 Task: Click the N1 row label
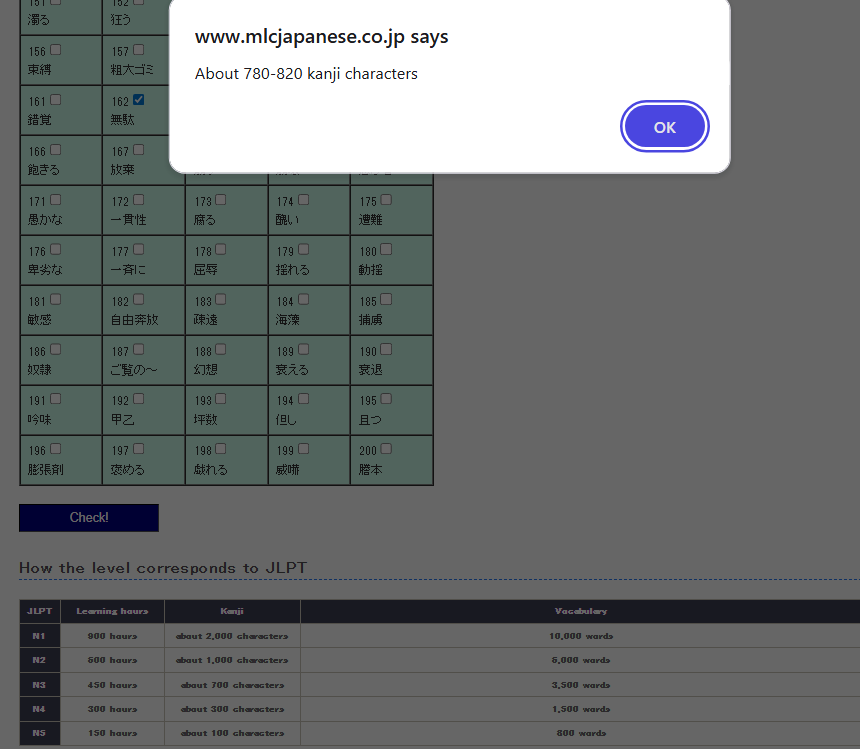[x=39, y=636]
